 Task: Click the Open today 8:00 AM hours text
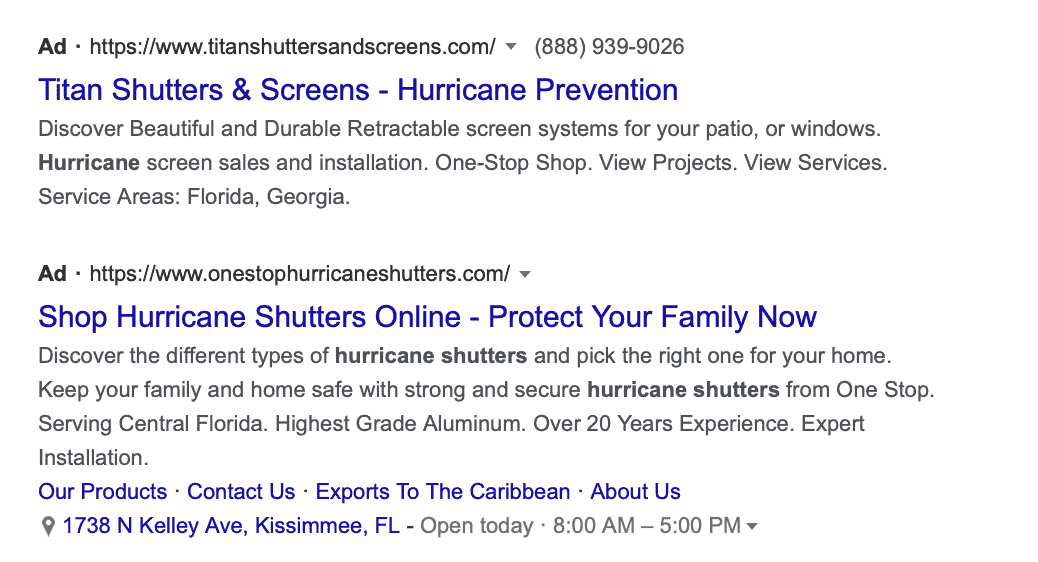[x=581, y=526]
